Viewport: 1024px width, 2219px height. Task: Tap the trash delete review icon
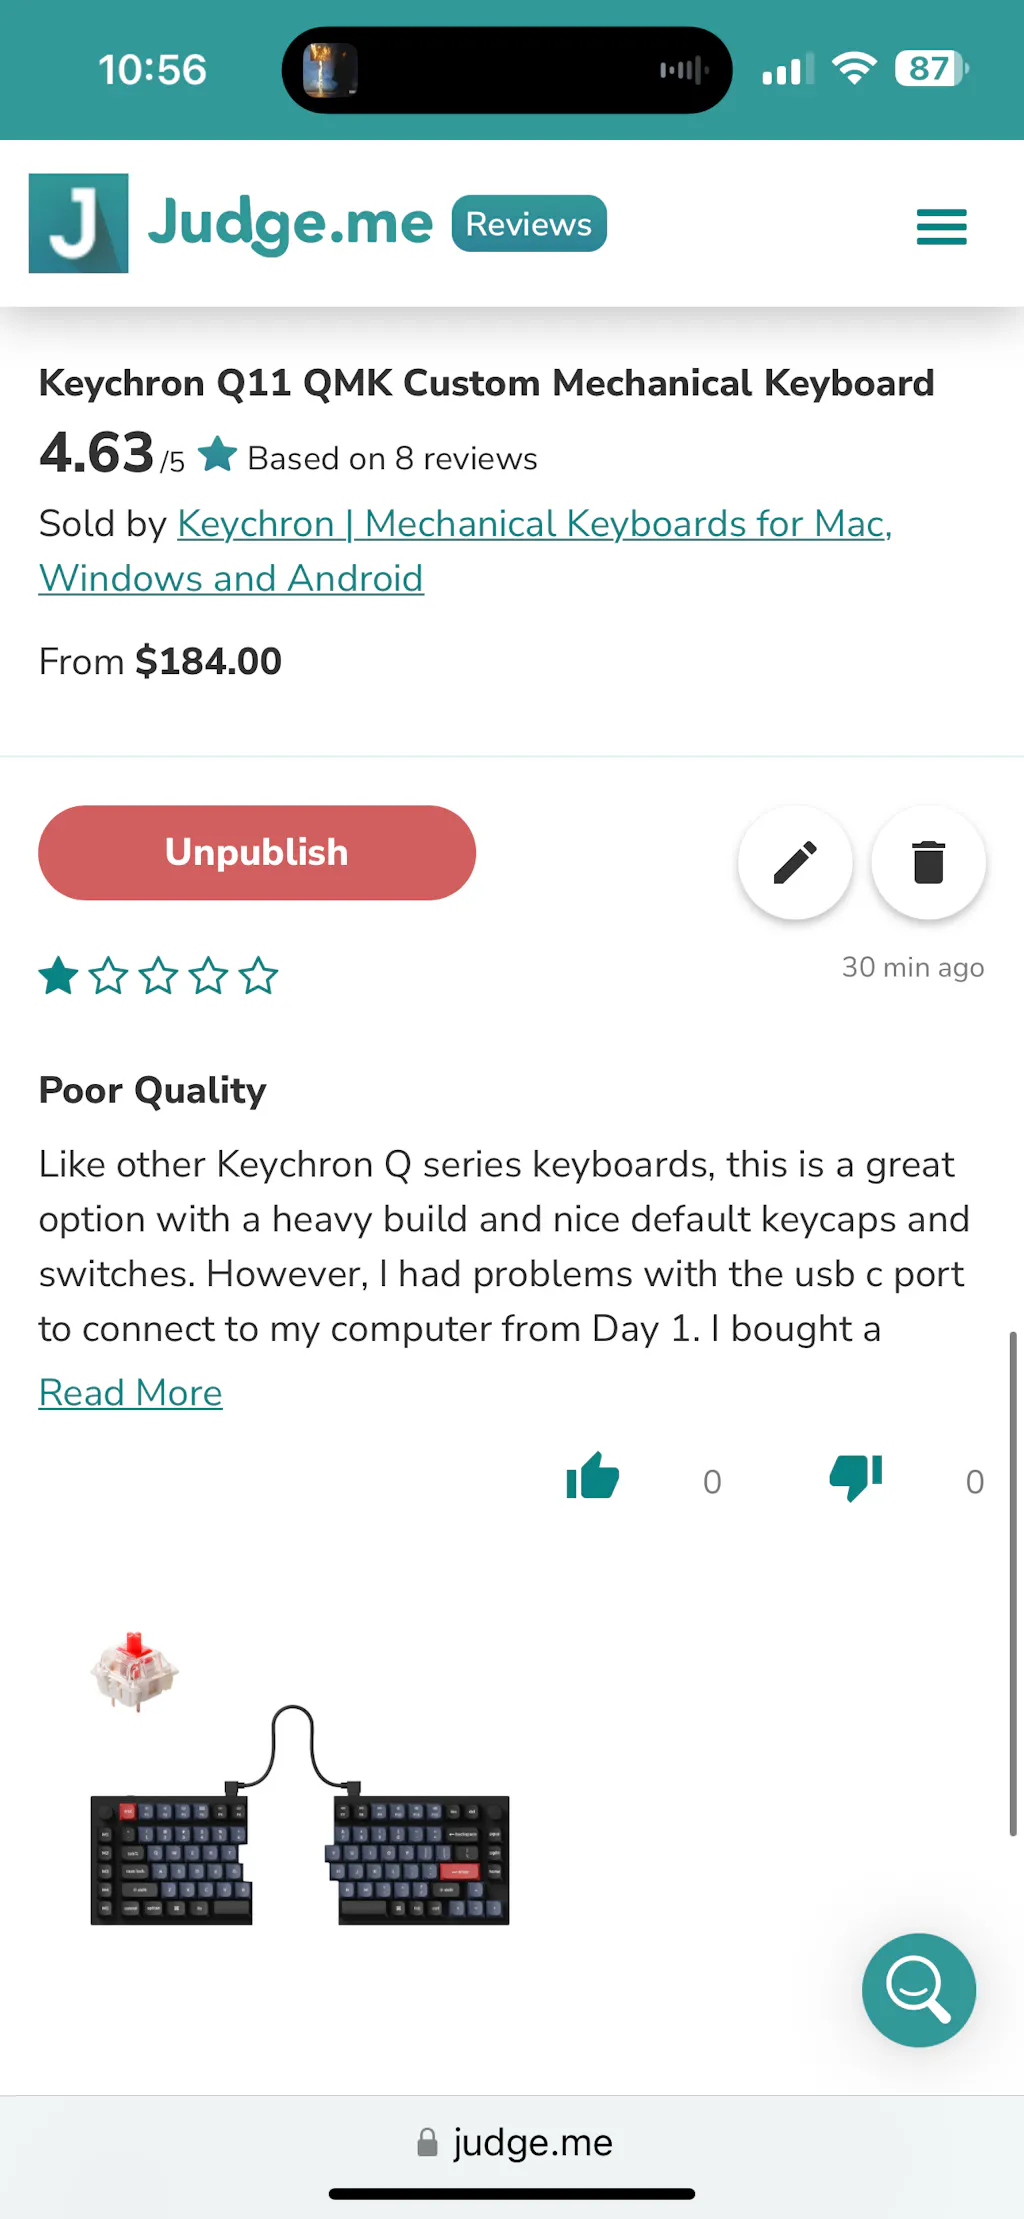click(x=928, y=862)
